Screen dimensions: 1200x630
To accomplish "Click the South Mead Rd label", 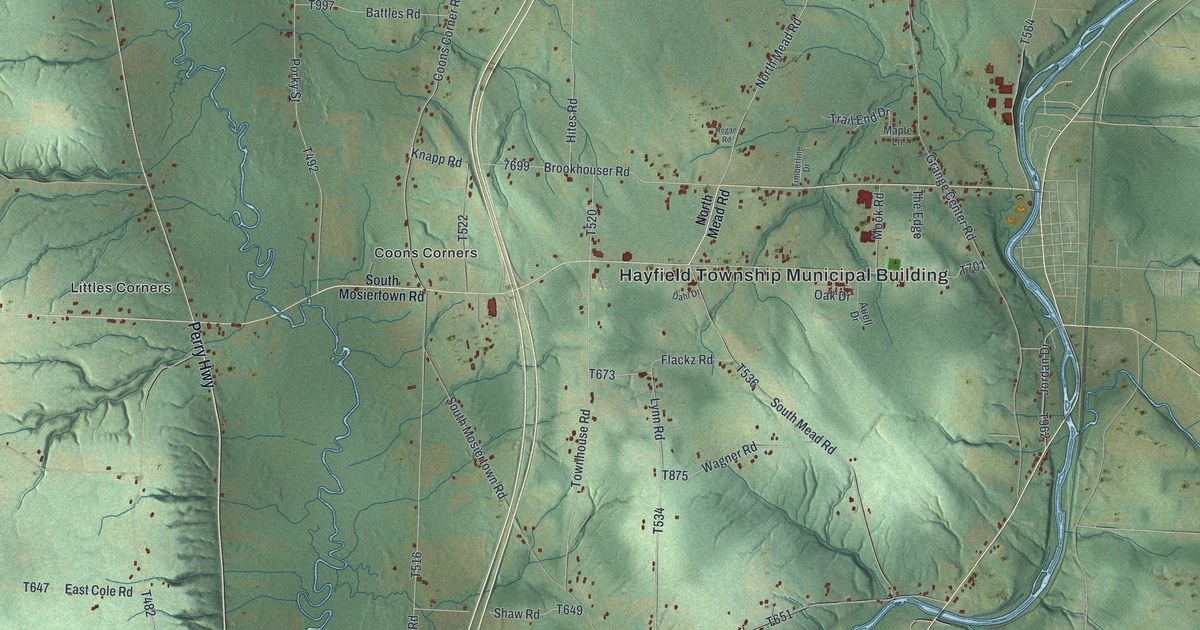I will point(802,425).
